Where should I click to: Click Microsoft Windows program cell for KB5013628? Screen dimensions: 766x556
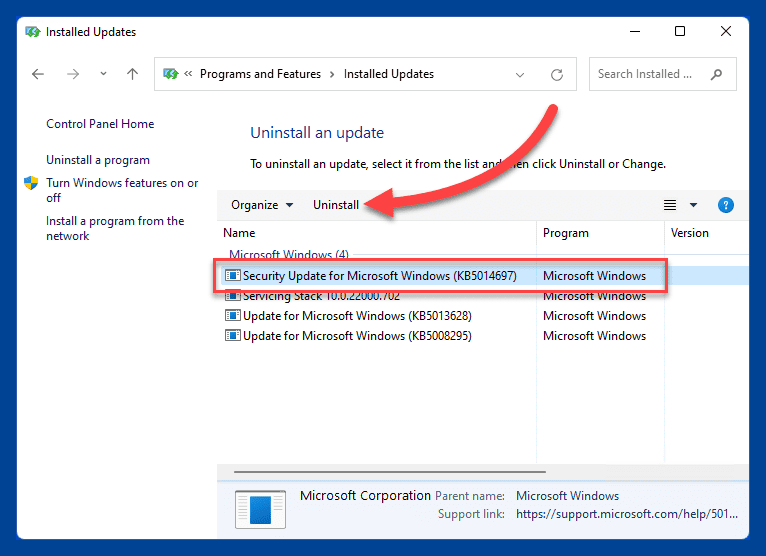tap(595, 316)
